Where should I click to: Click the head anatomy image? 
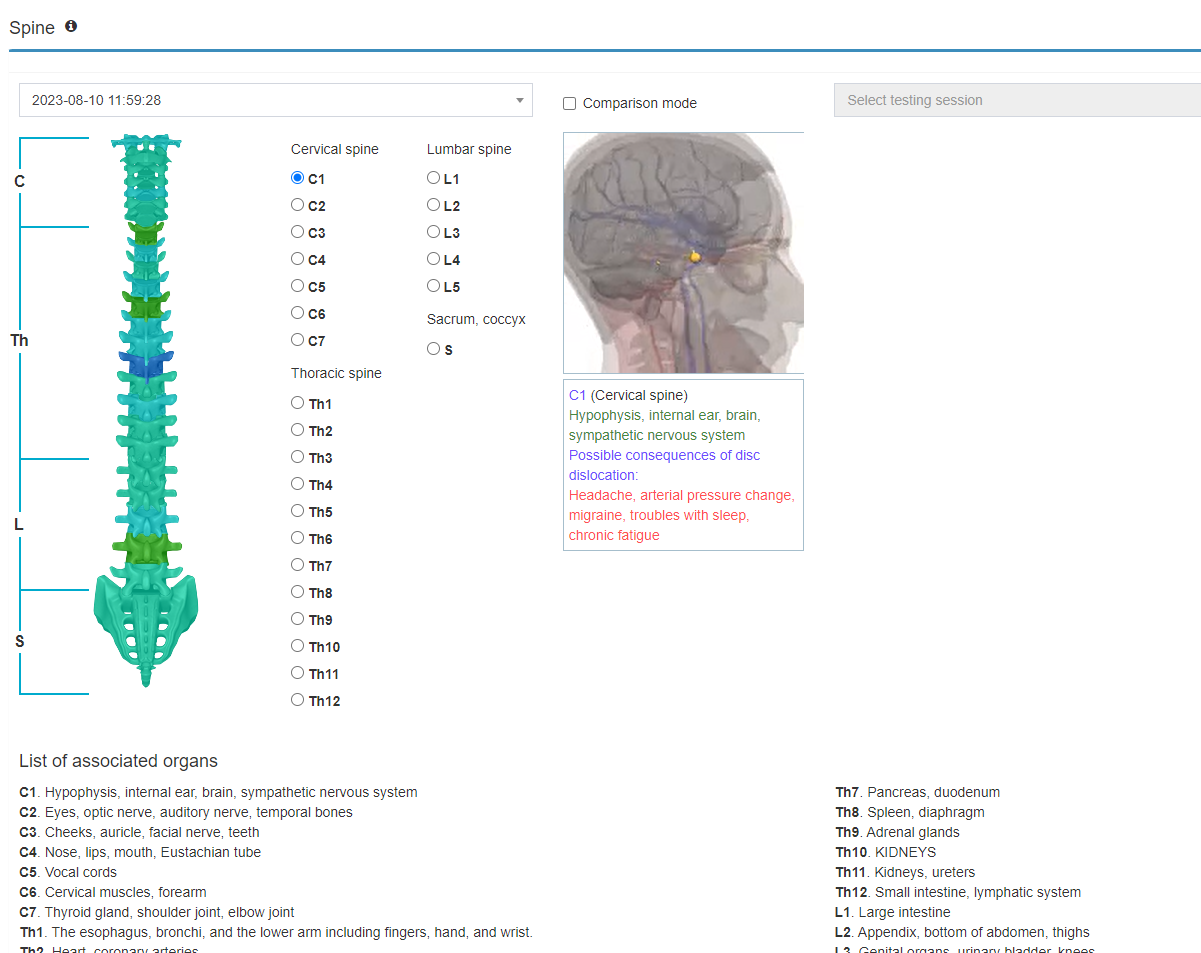[683, 252]
